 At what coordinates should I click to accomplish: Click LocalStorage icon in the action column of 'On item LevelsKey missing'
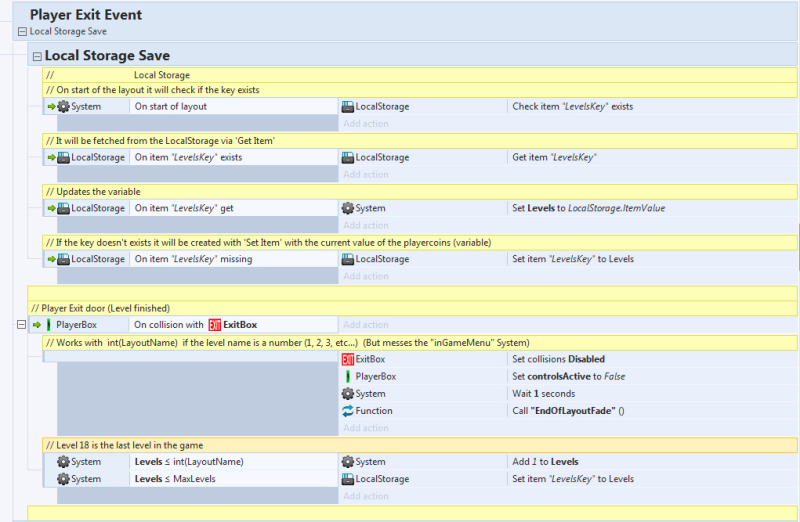click(347, 259)
